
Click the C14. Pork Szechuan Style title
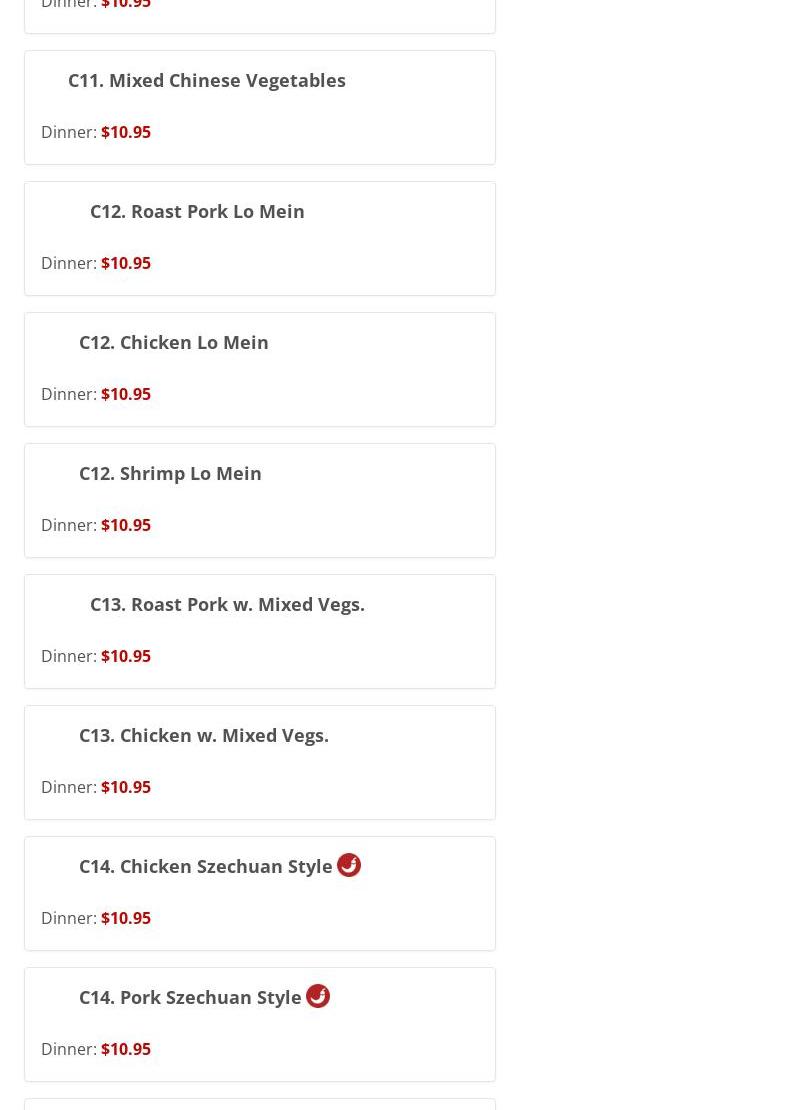point(190,997)
